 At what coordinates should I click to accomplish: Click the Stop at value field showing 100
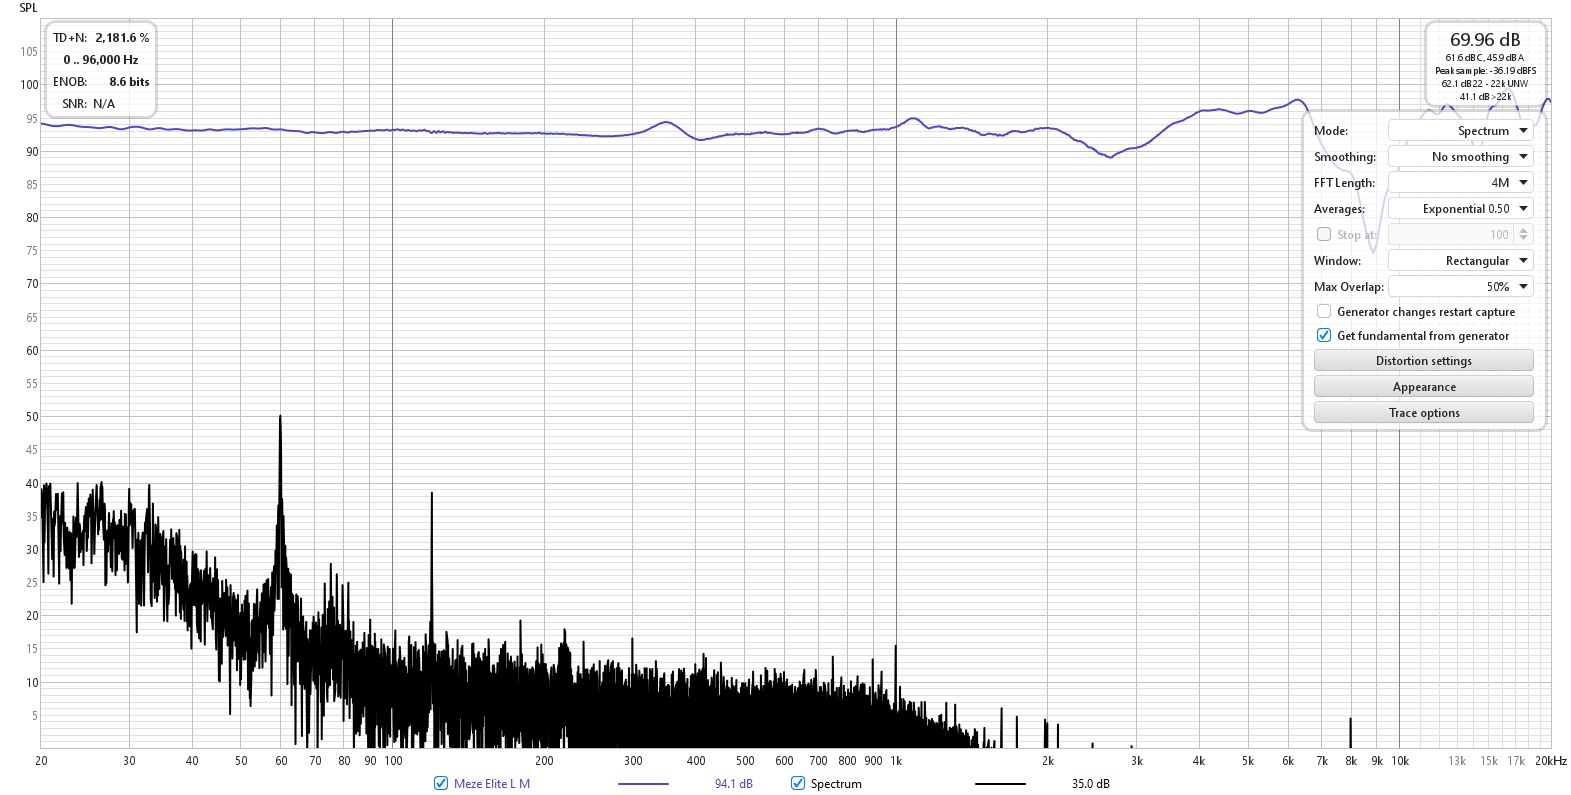click(1451, 234)
